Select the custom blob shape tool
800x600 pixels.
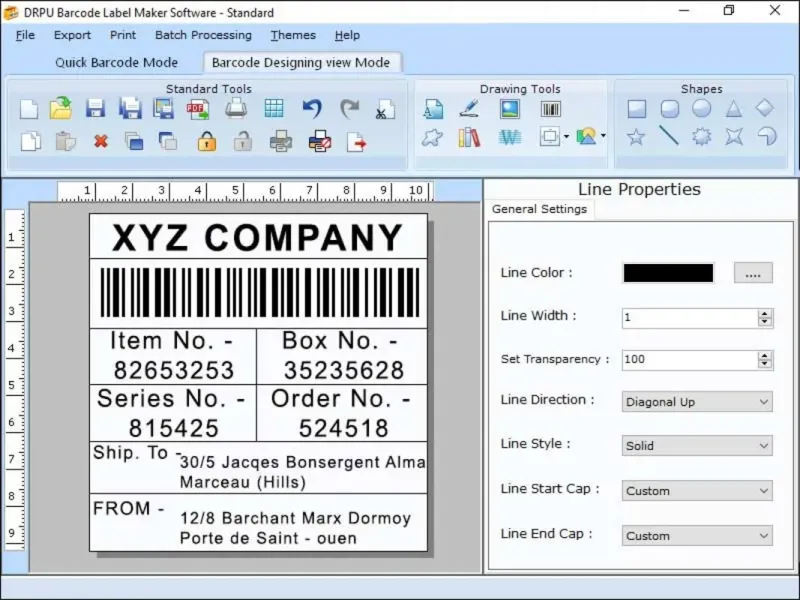[x=432, y=137]
